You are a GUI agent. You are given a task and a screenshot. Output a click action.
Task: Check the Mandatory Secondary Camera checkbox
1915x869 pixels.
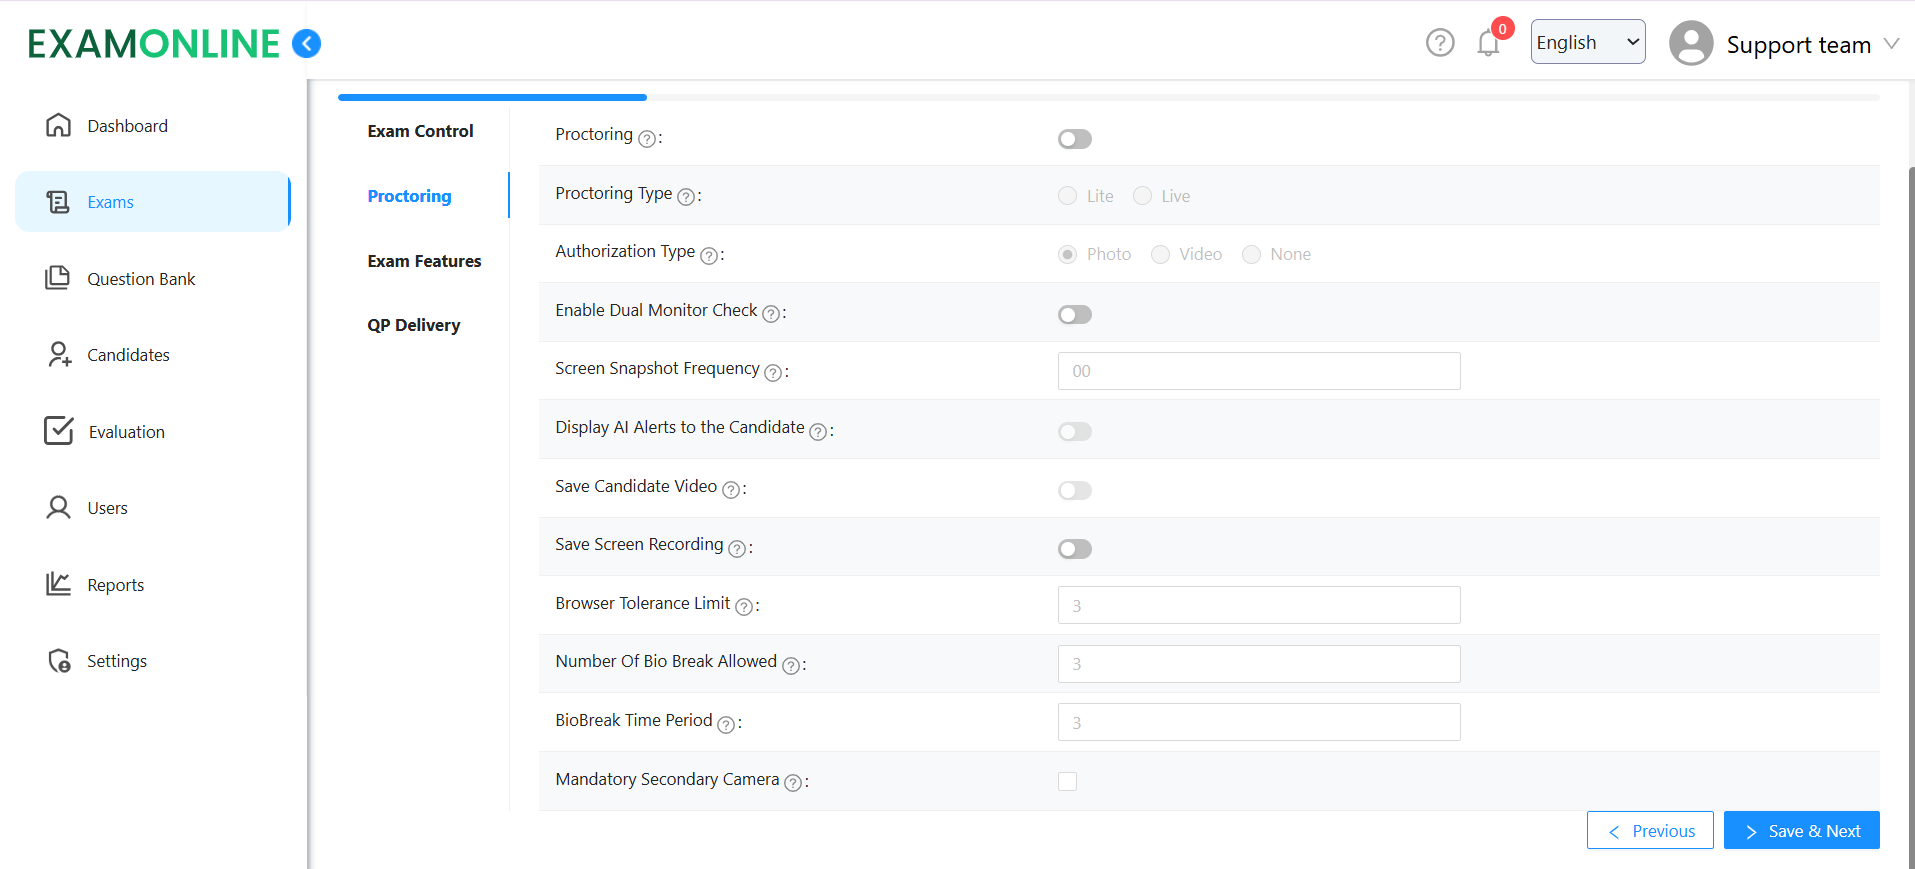coord(1068,781)
